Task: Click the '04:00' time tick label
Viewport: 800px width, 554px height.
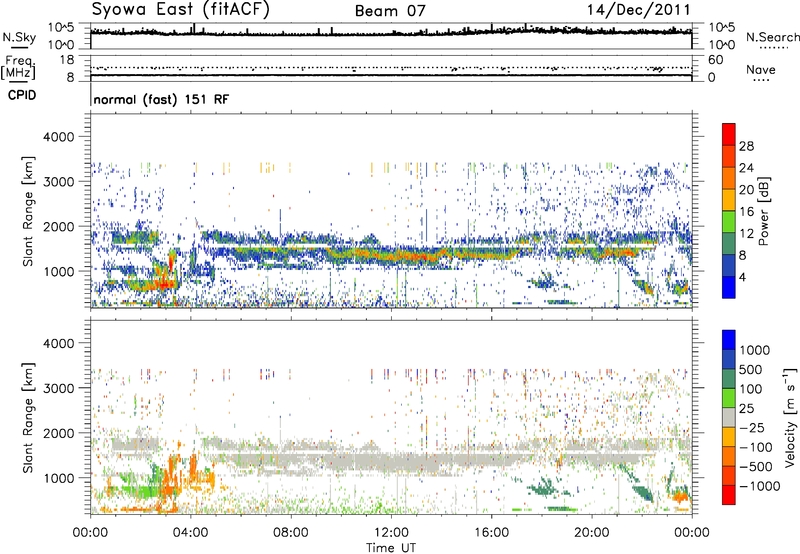Action: point(191,533)
